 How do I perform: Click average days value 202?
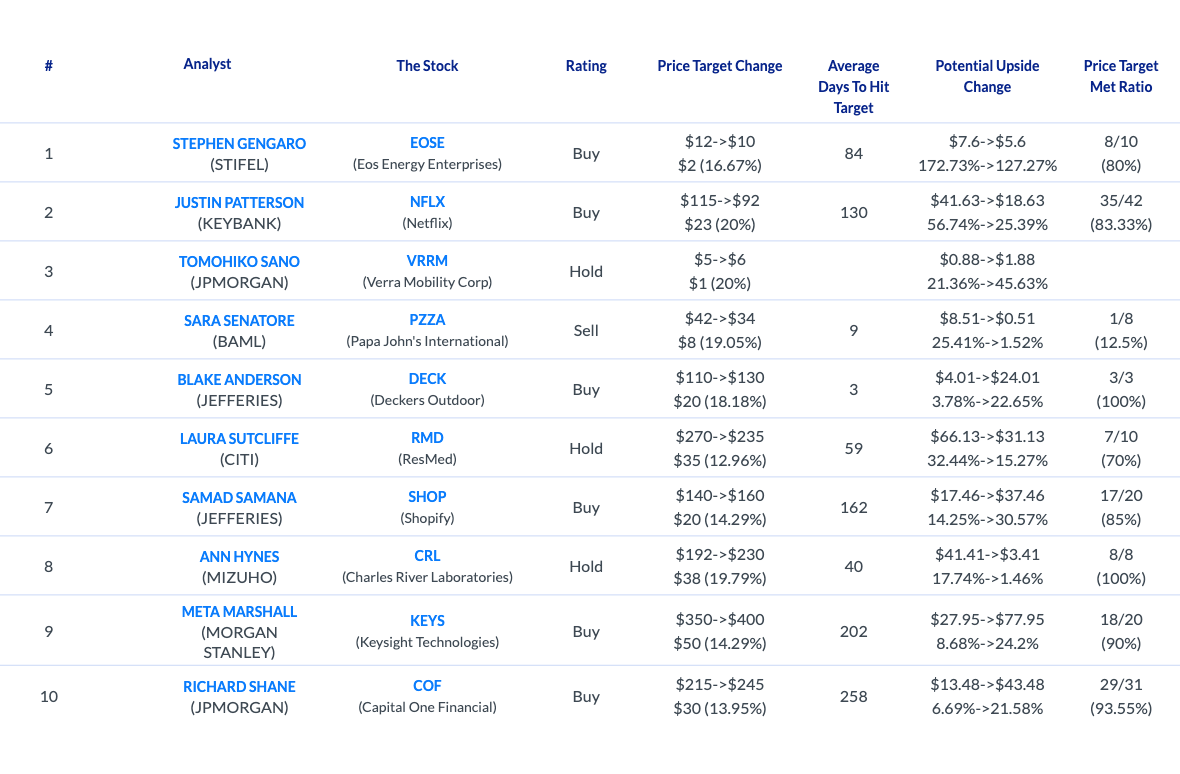853,632
